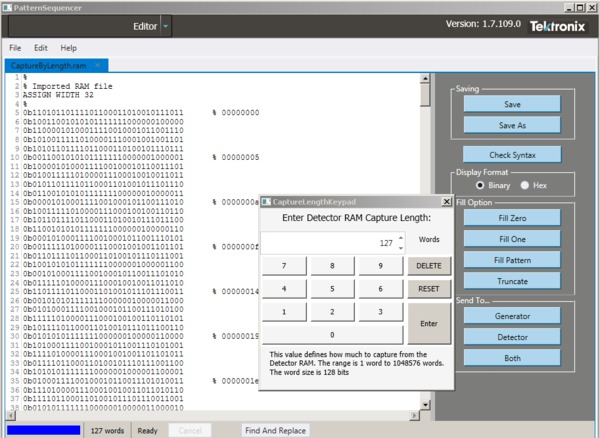
Task: Send pattern to Generator
Action: 511,315
